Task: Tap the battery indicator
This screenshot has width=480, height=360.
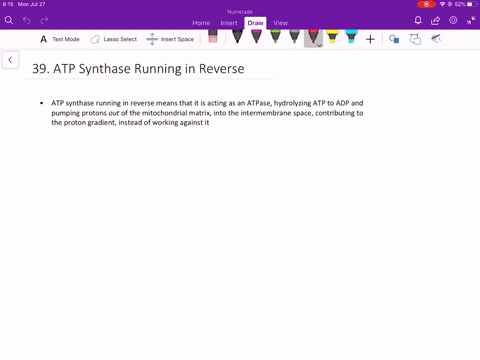Action: (x=472, y=4)
